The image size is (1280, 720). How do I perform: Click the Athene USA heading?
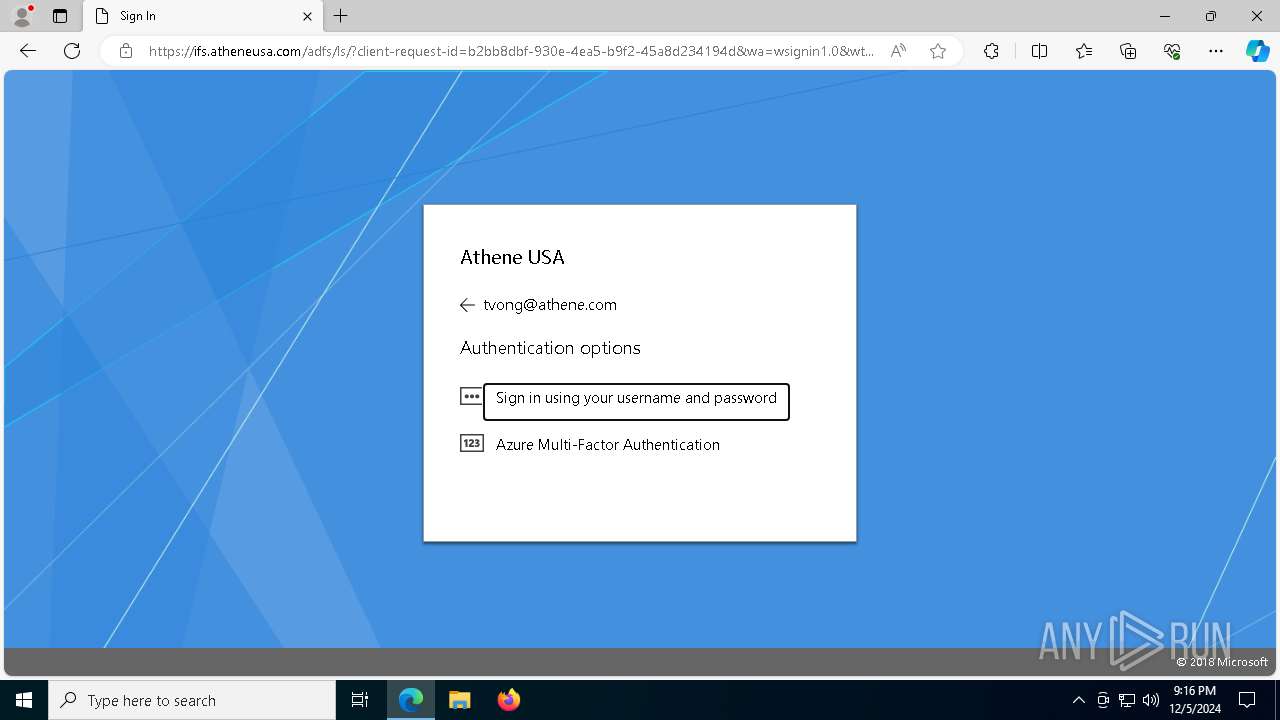512,257
